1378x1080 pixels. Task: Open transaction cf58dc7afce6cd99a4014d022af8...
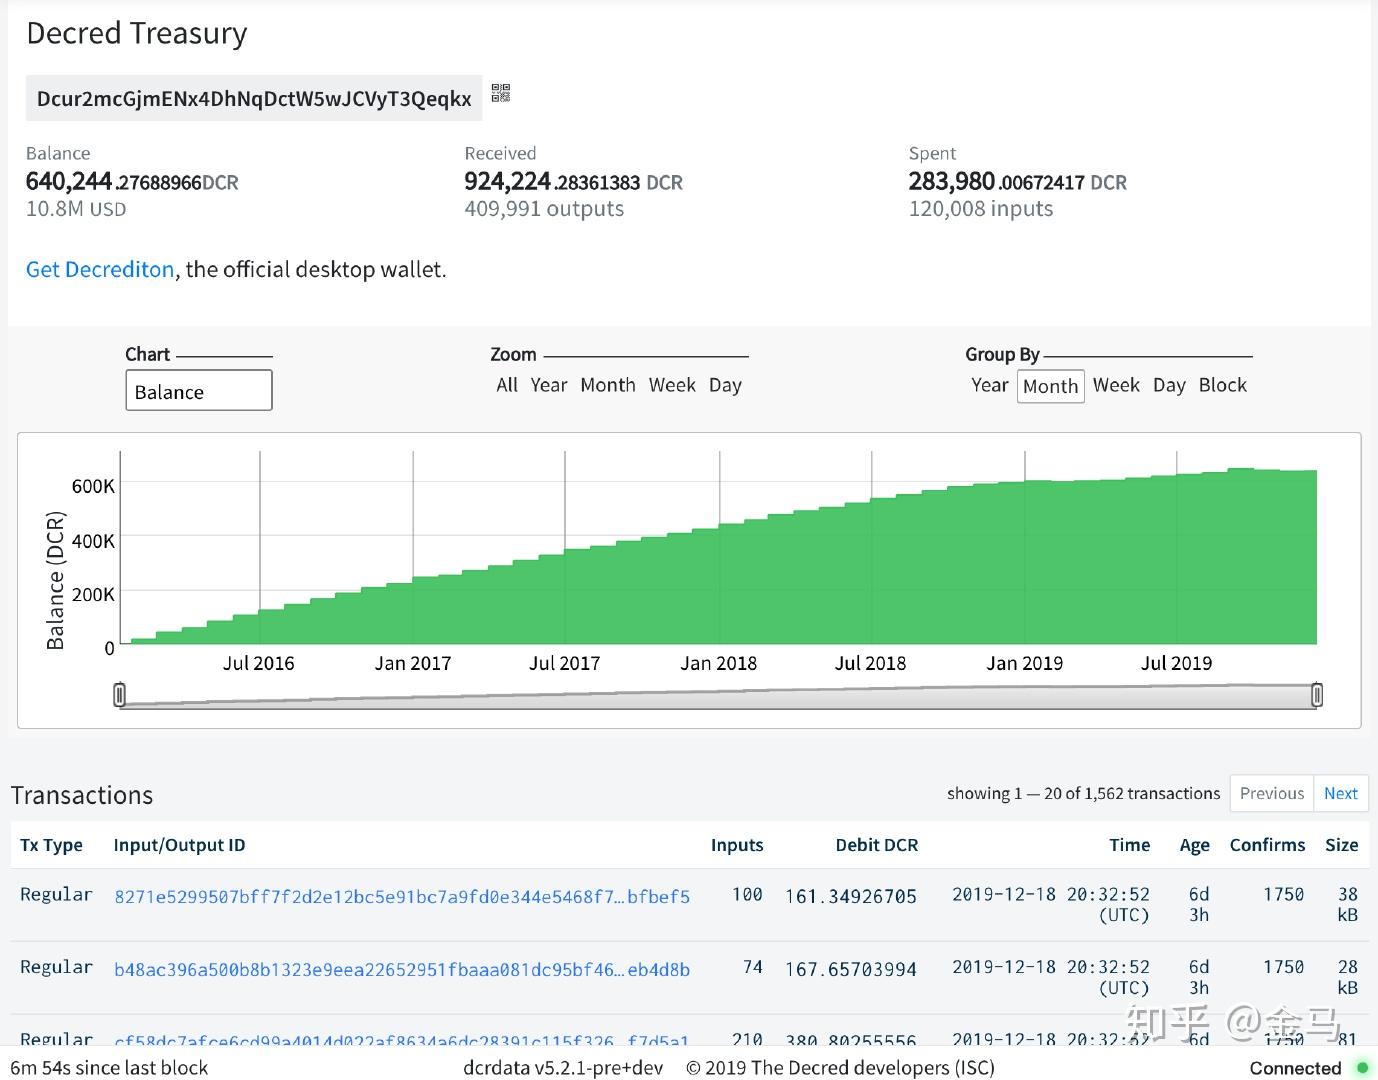point(402,1040)
